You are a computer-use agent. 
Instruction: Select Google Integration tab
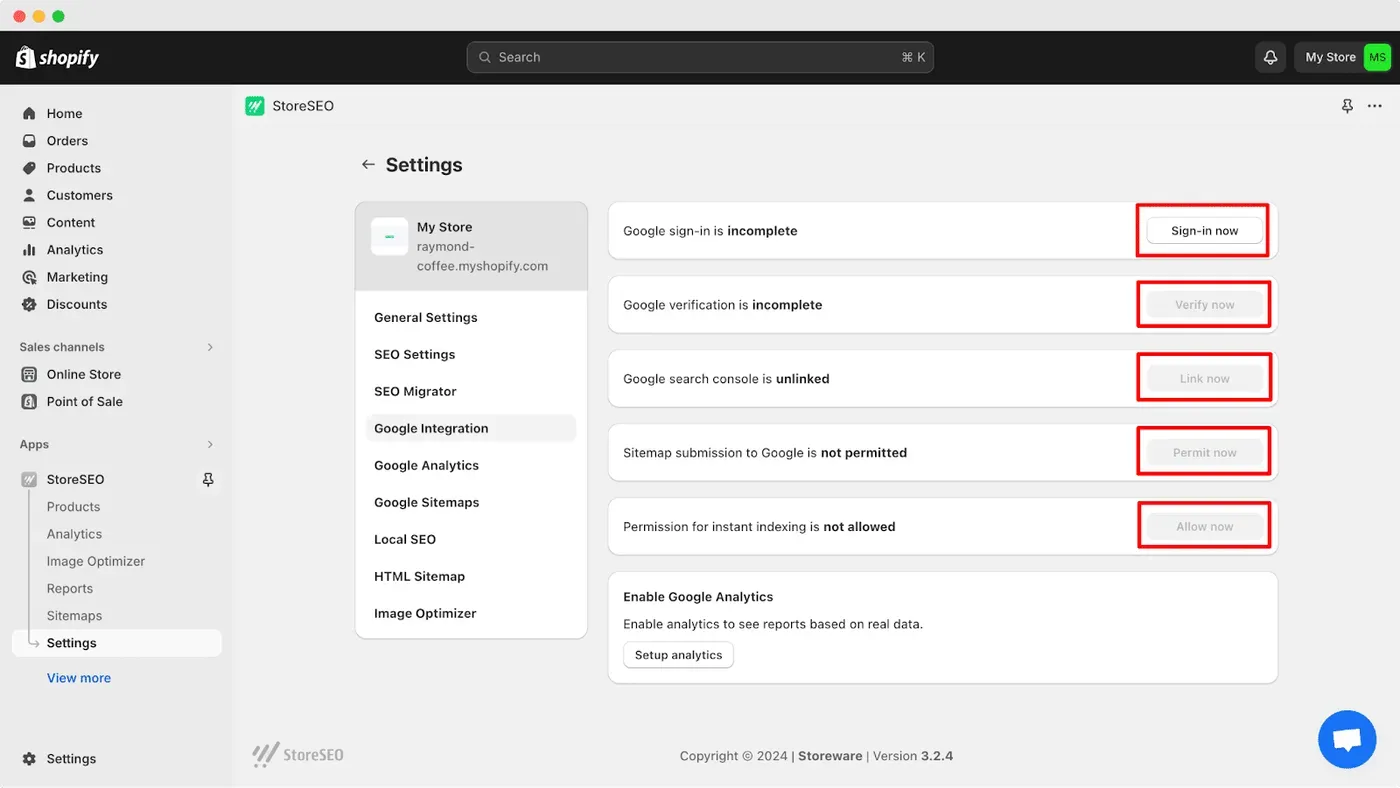coord(471,428)
